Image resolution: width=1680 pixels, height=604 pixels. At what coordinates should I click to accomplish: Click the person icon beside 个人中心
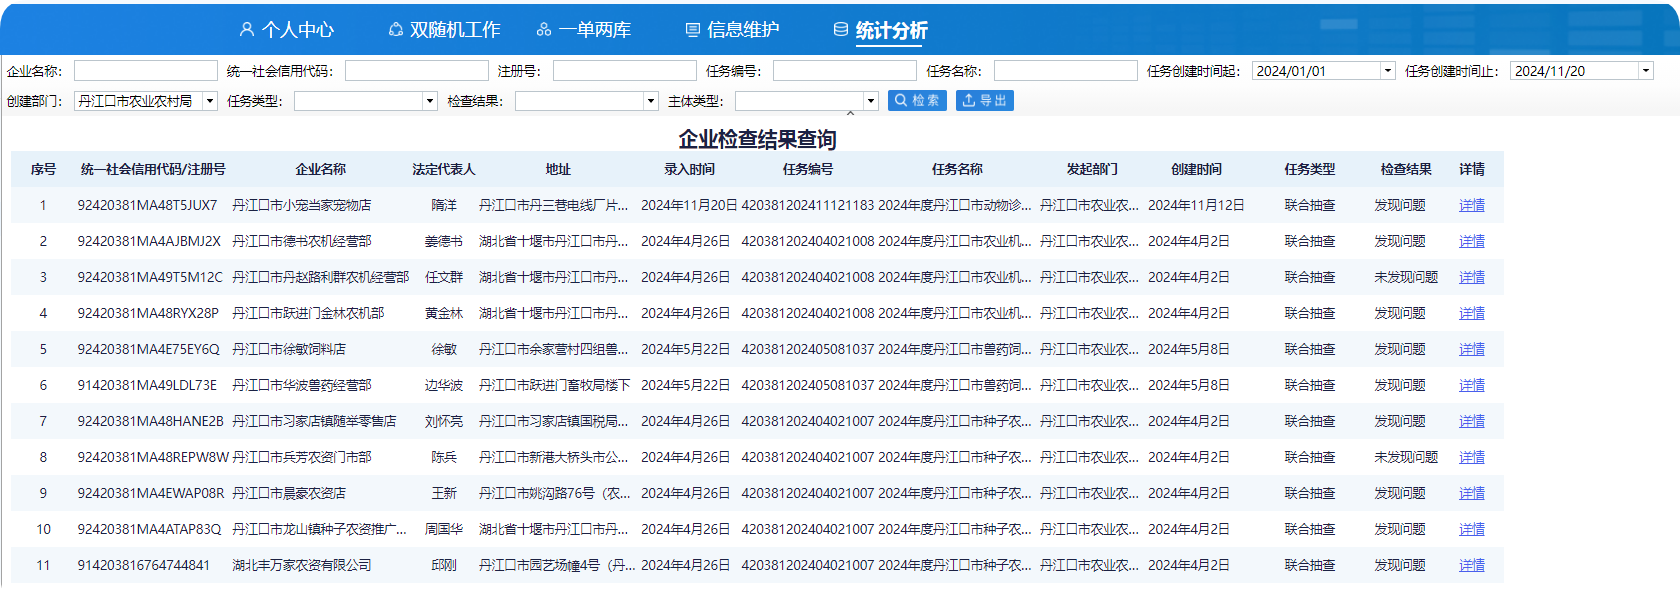(247, 30)
